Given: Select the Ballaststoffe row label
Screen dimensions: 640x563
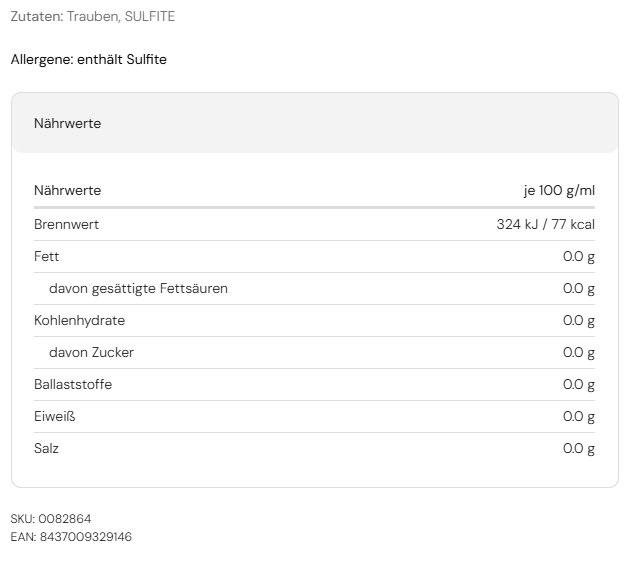Looking at the screenshot, I should tap(73, 385).
